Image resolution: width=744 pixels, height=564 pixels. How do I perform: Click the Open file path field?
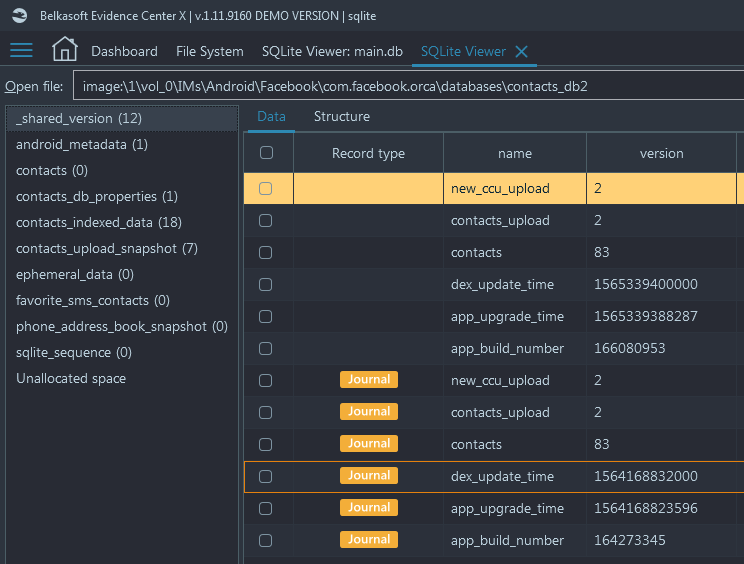pyautogui.click(x=408, y=86)
